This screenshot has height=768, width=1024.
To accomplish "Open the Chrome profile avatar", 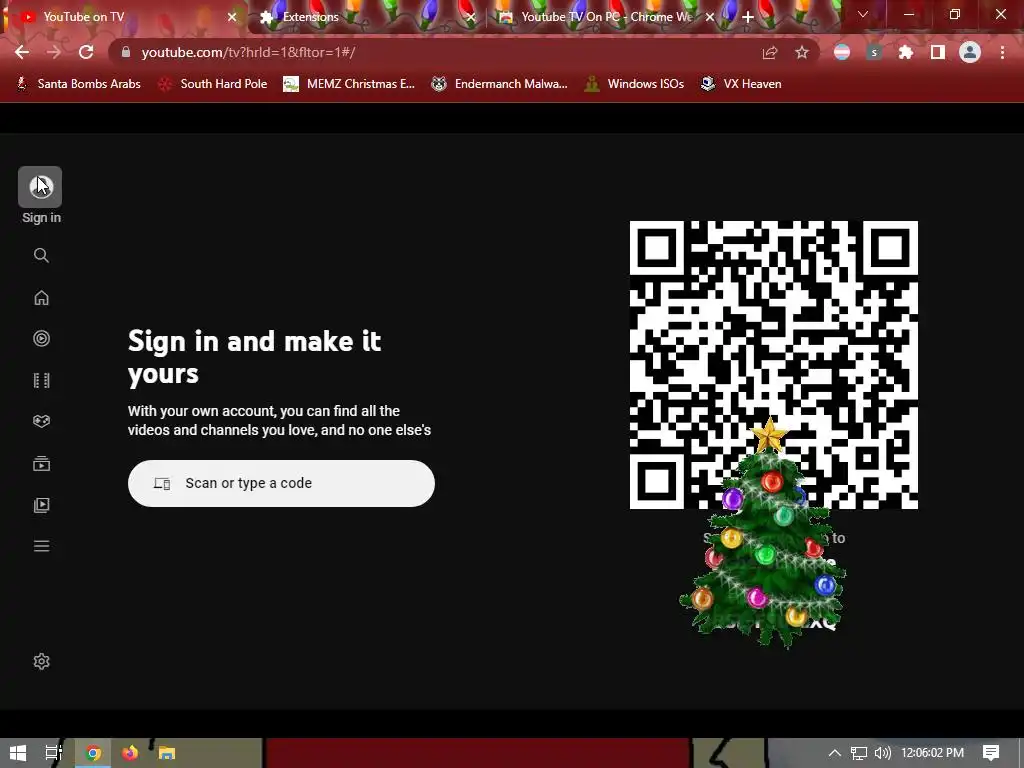I will pyautogui.click(x=970, y=52).
